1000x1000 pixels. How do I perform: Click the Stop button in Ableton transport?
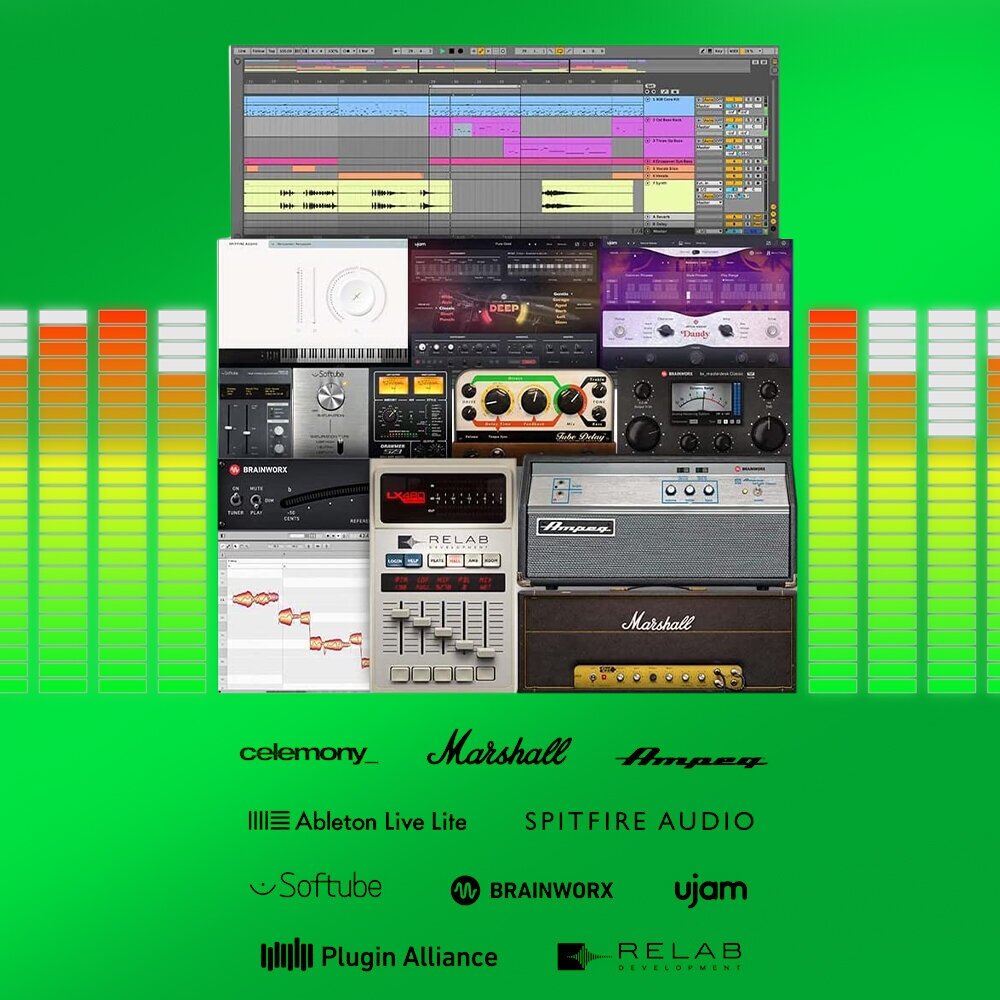pyautogui.click(x=452, y=51)
